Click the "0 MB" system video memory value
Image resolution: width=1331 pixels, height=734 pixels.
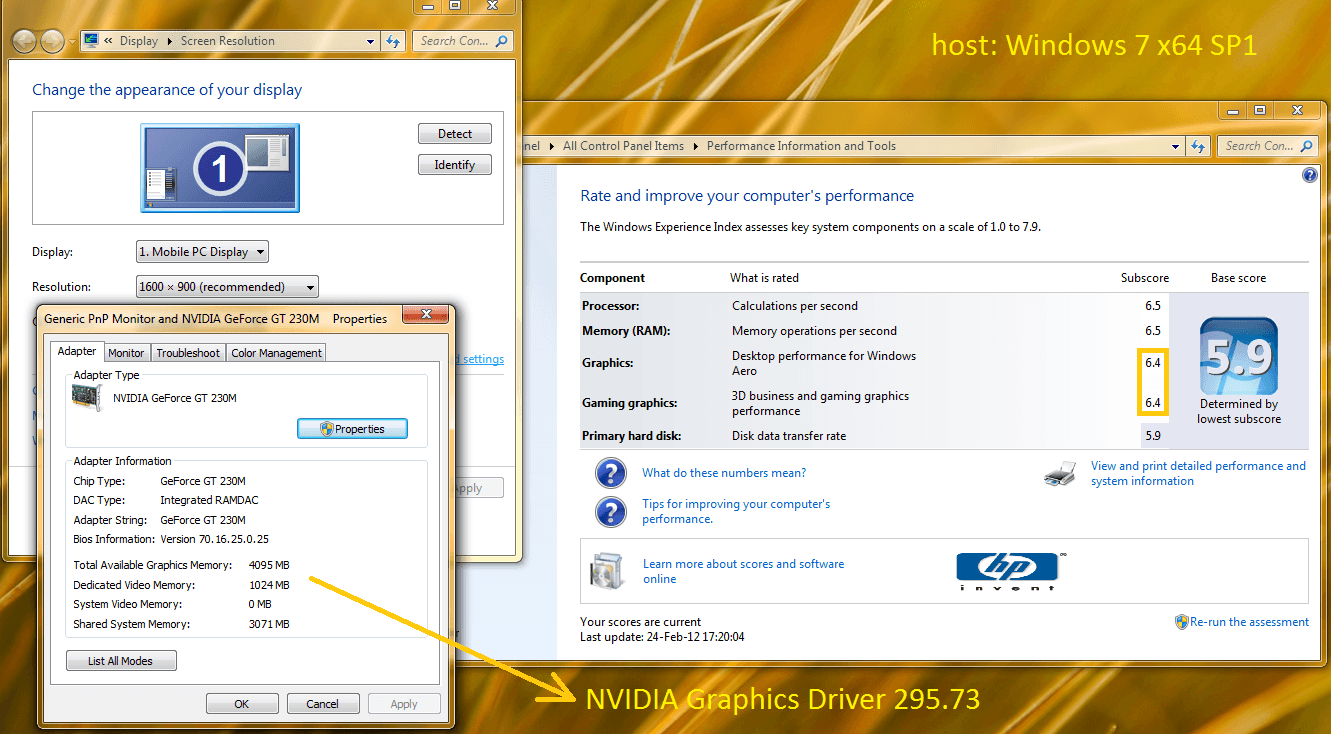260,604
